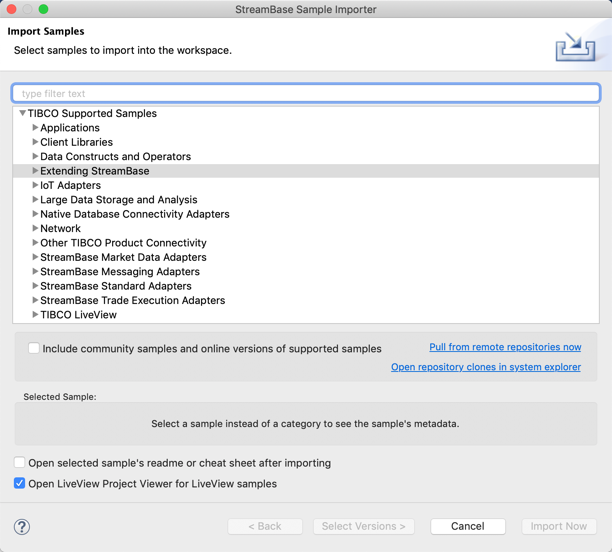The width and height of the screenshot is (612, 552).
Task: Enable Include community samples checkbox
Action: [x=34, y=349]
